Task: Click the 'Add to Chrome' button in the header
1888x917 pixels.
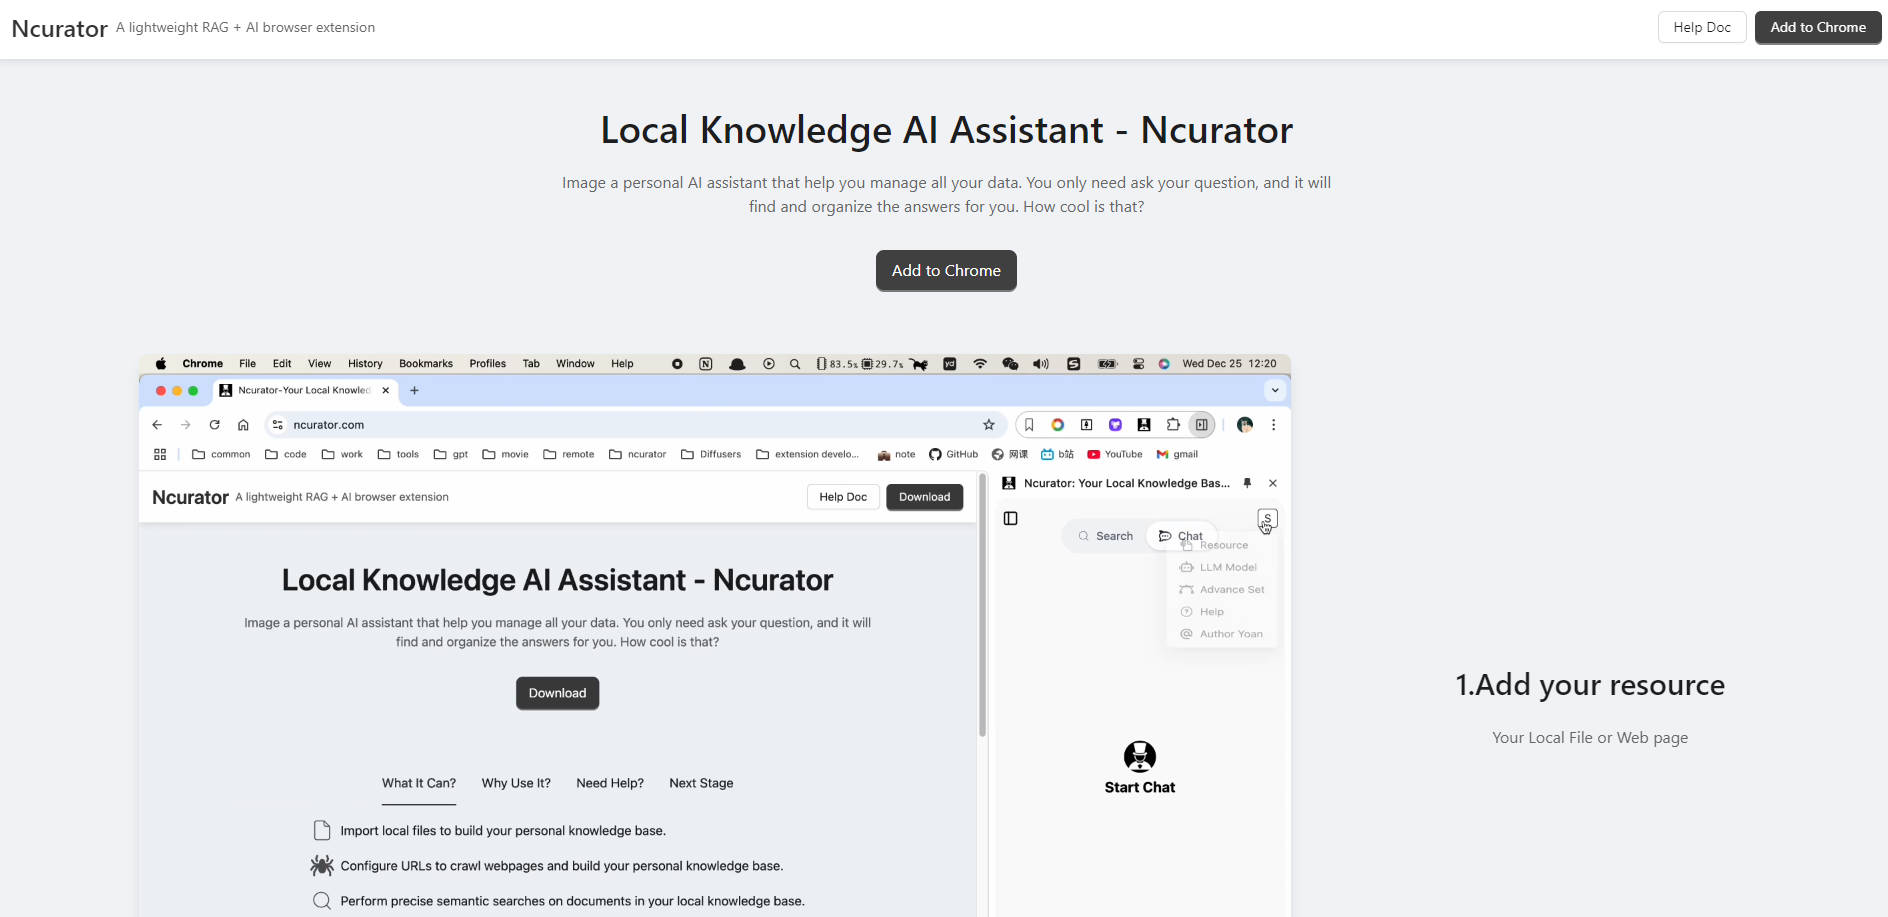Action: pos(1817,27)
